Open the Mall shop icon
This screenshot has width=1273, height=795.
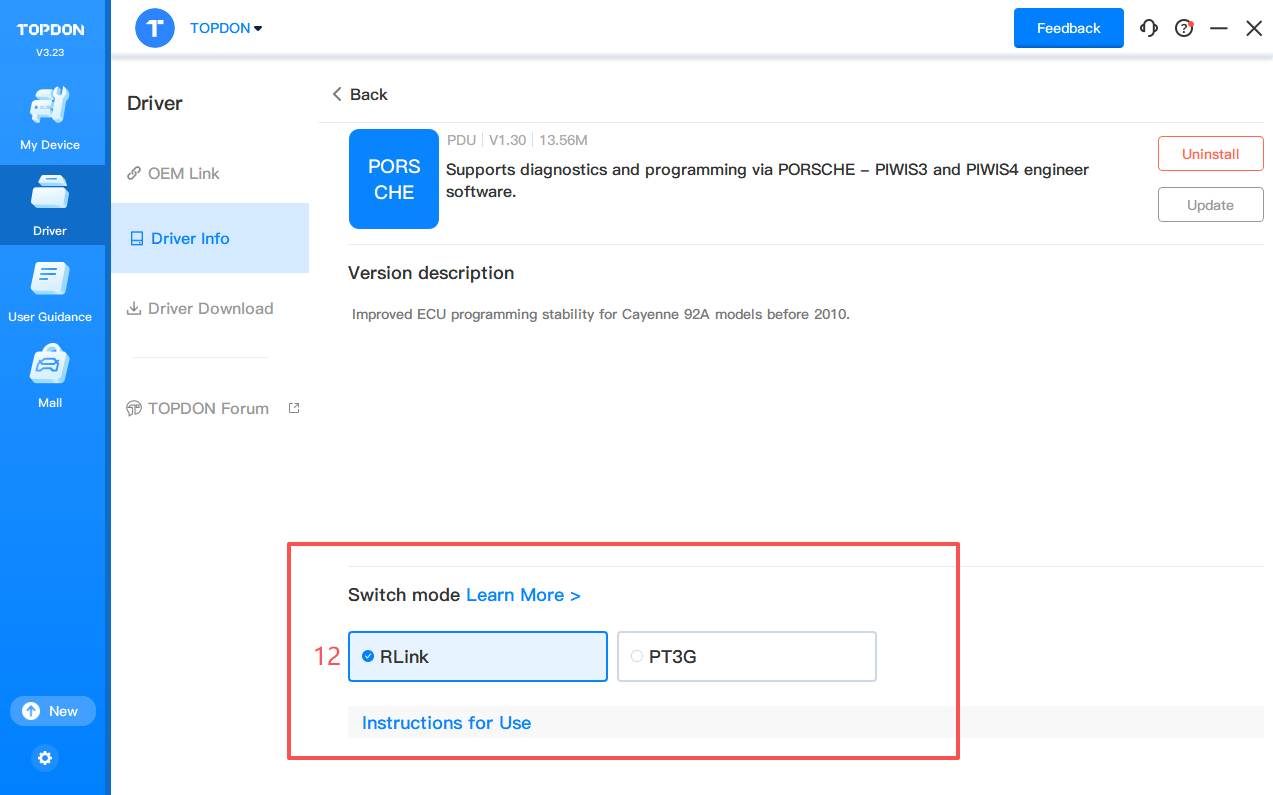50,367
